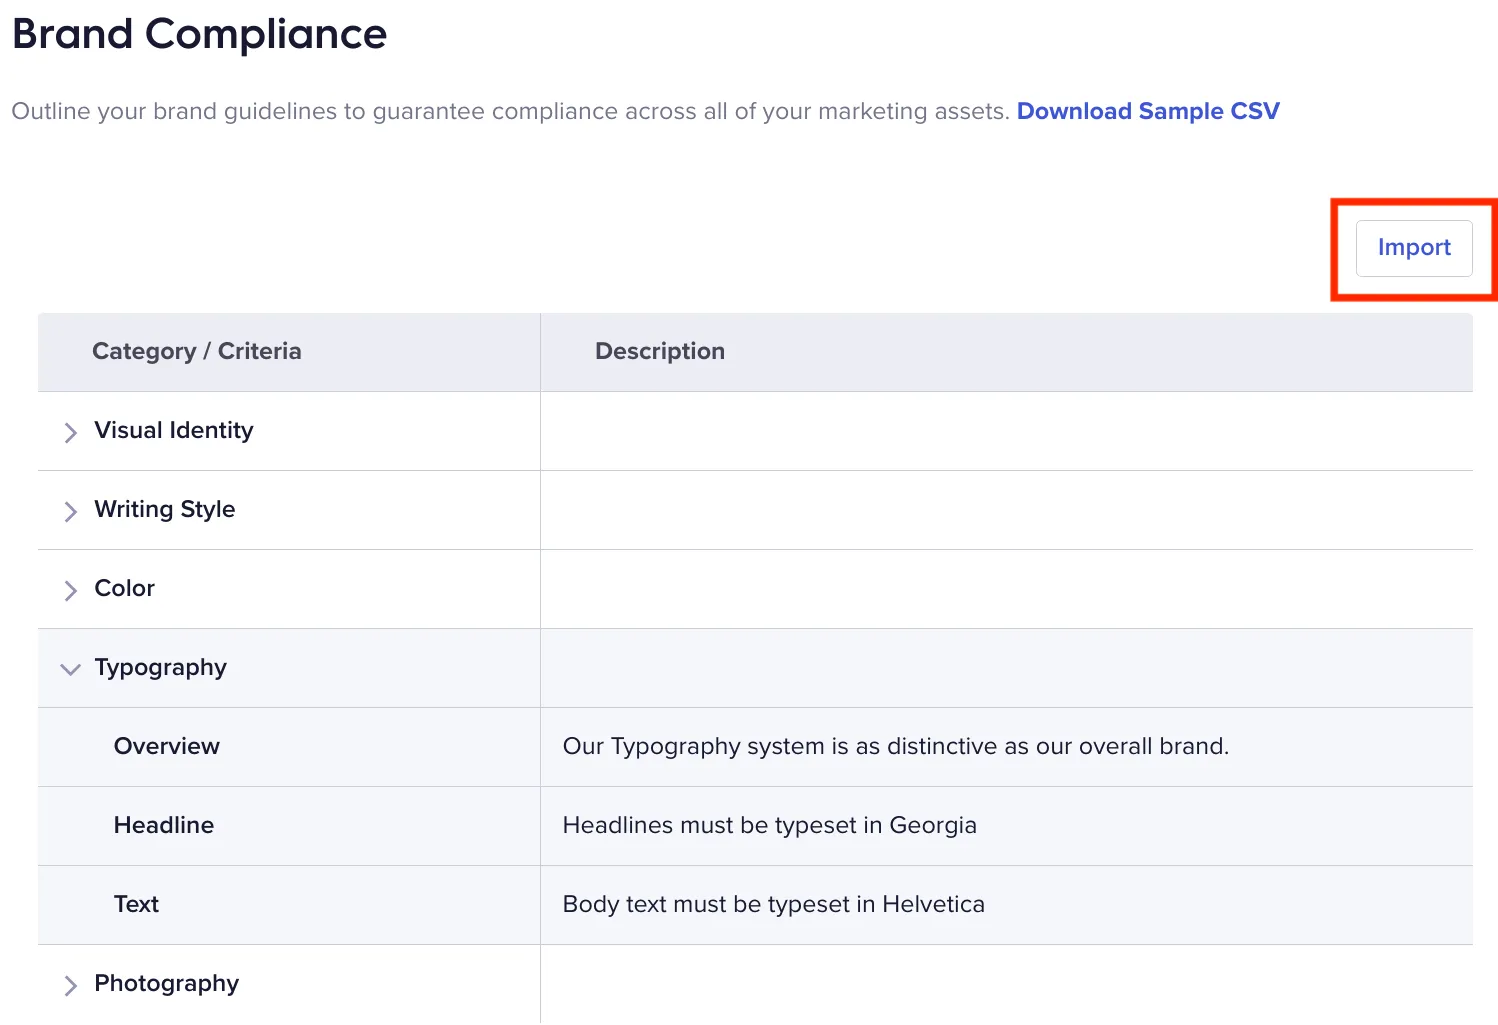Expand the Visual Identity category chevron

[x=70, y=432]
